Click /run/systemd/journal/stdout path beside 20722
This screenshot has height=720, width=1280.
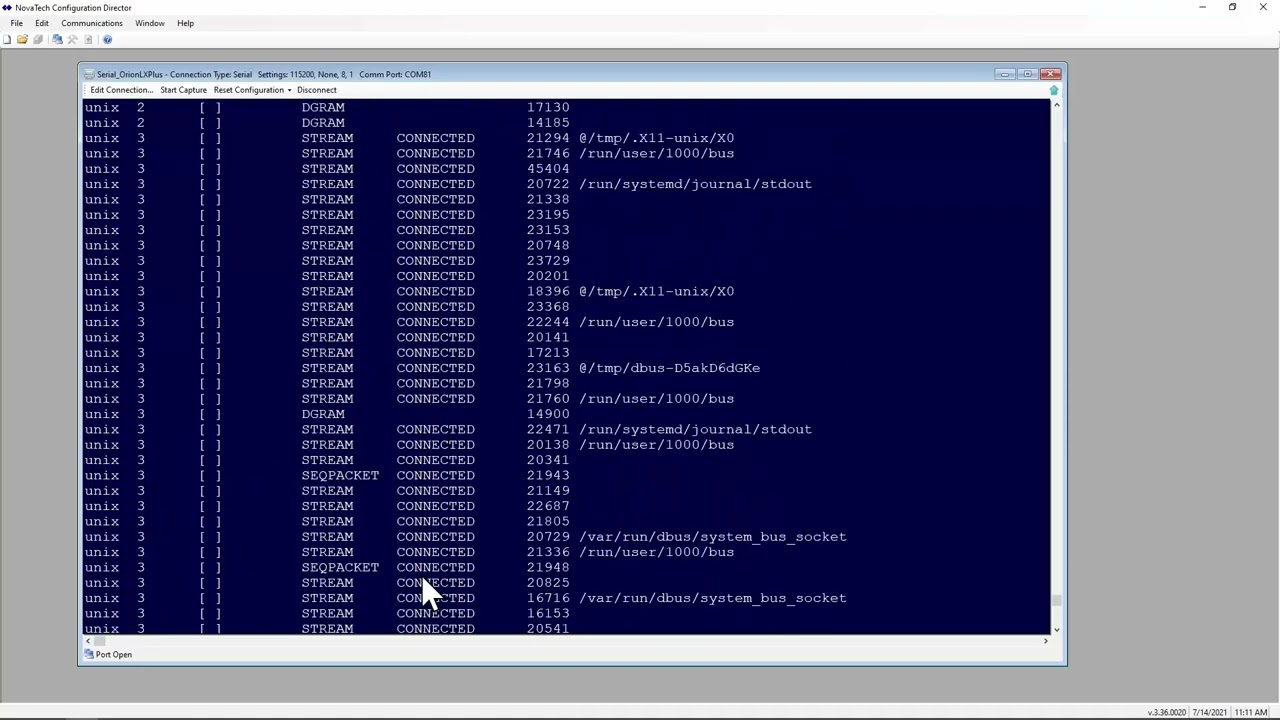coord(696,184)
